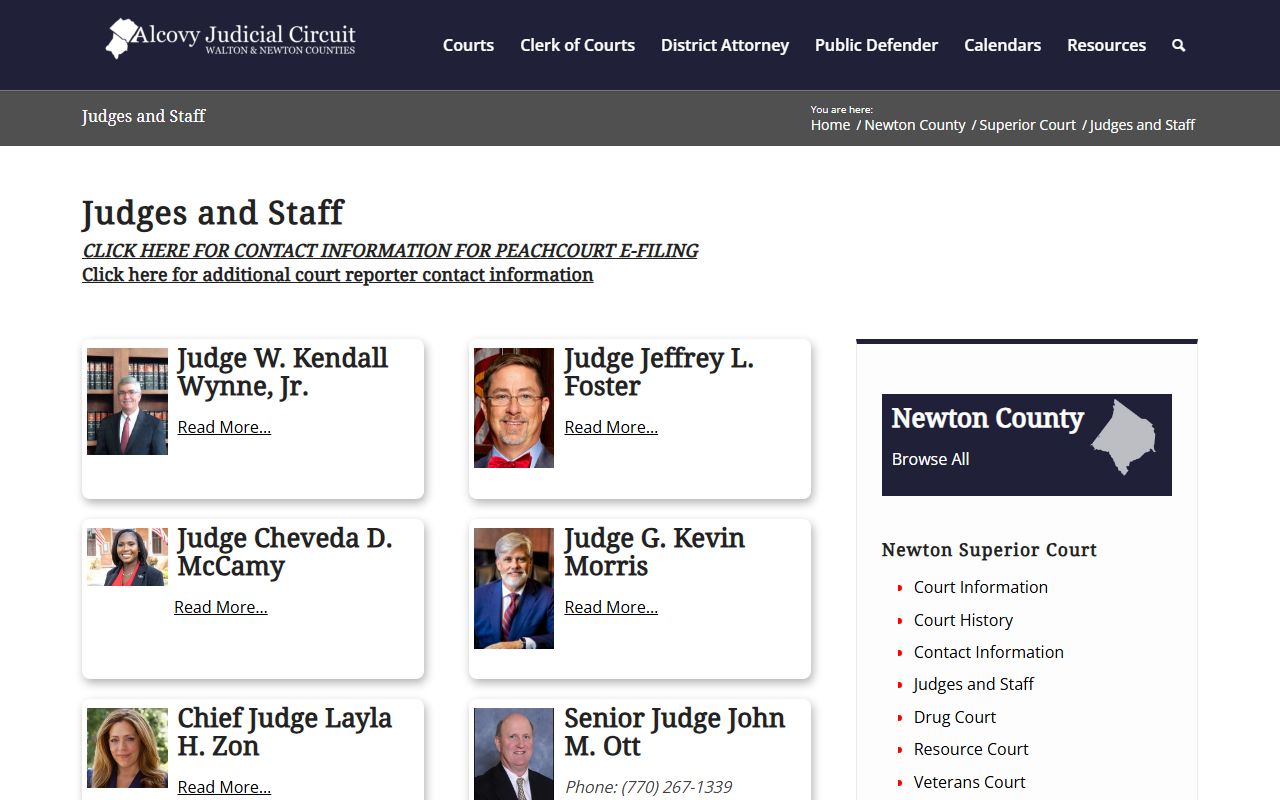Open the Clerk of Courts menu

[x=577, y=45]
